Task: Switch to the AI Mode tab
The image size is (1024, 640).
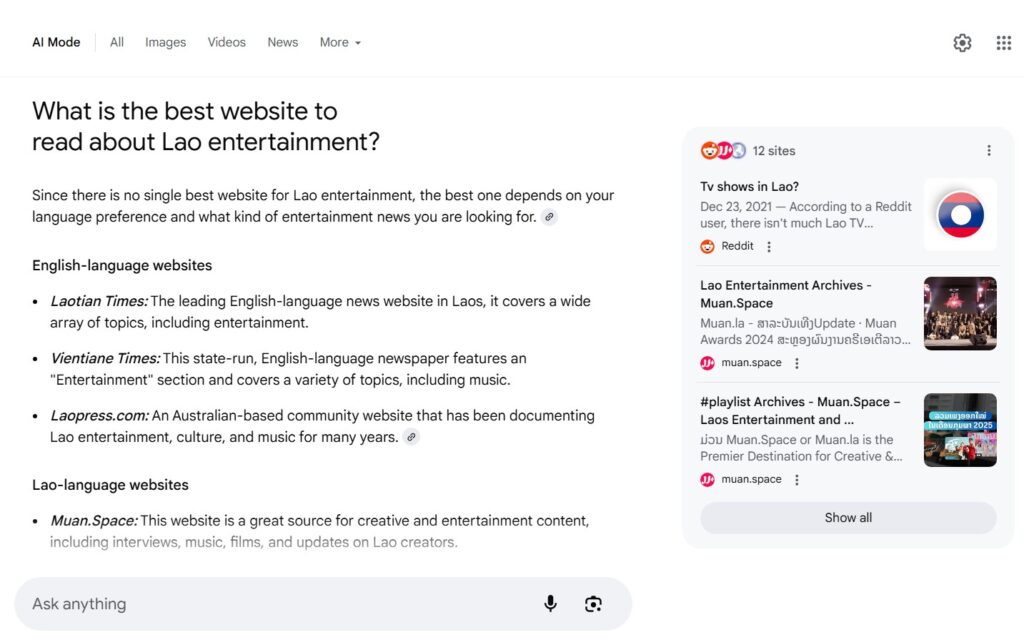Action: (56, 42)
